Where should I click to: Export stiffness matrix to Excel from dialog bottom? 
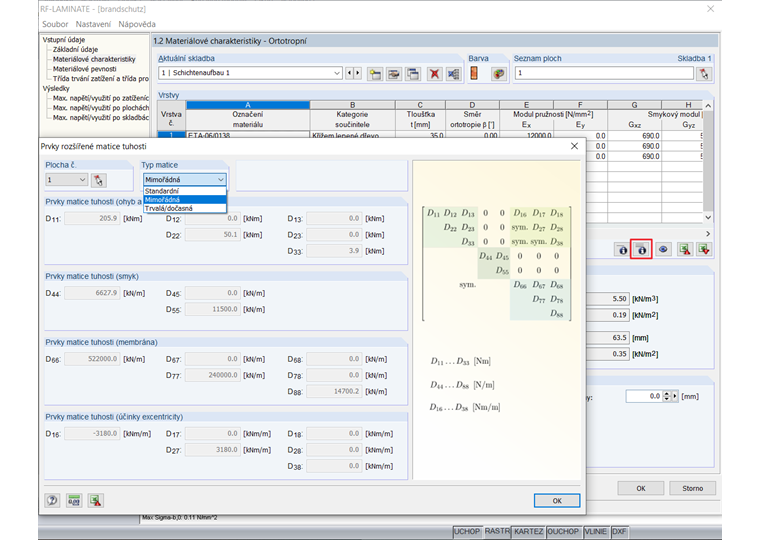click(95, 500)
